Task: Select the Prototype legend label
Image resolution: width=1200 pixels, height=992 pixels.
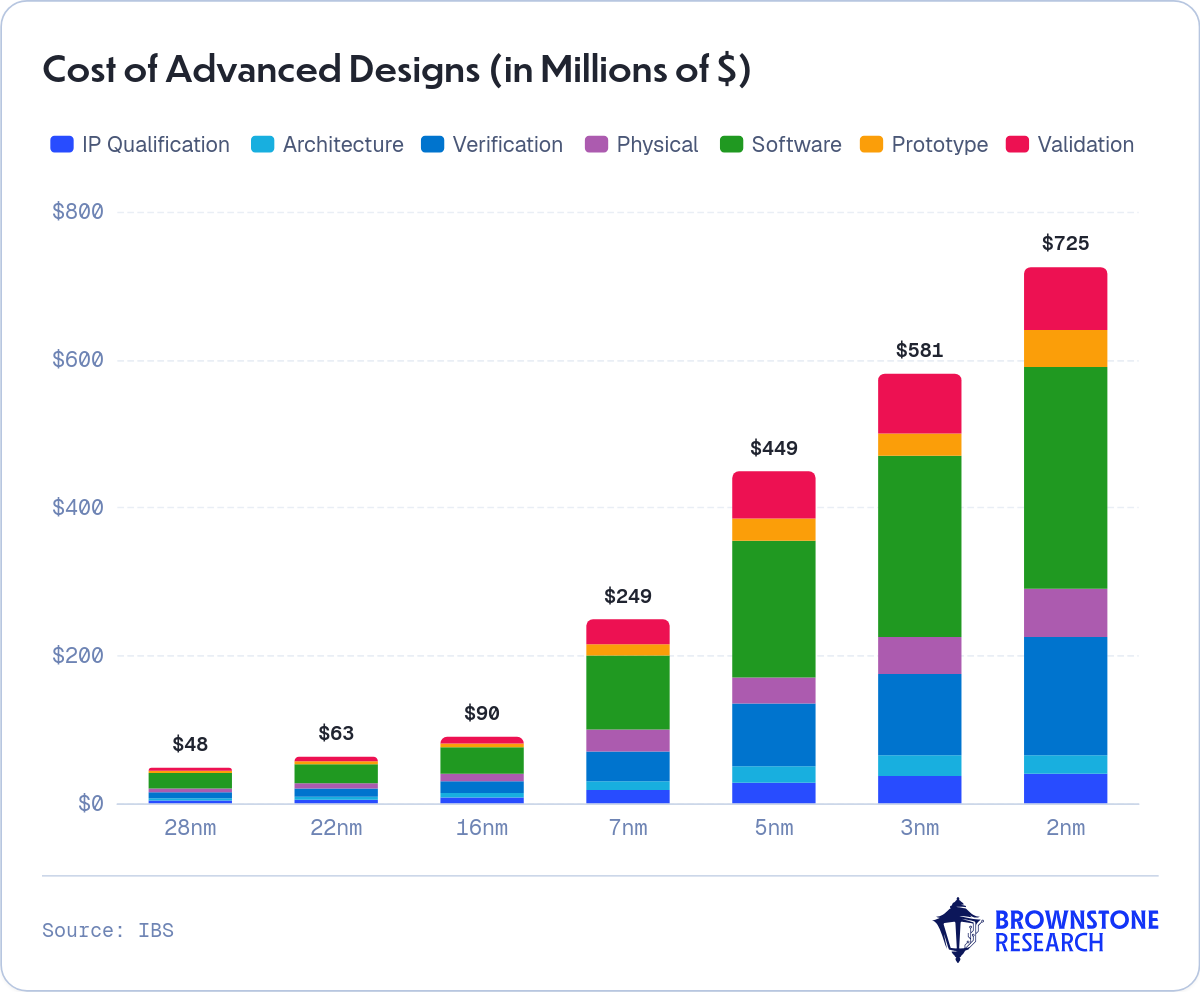Action: [940, 145]
